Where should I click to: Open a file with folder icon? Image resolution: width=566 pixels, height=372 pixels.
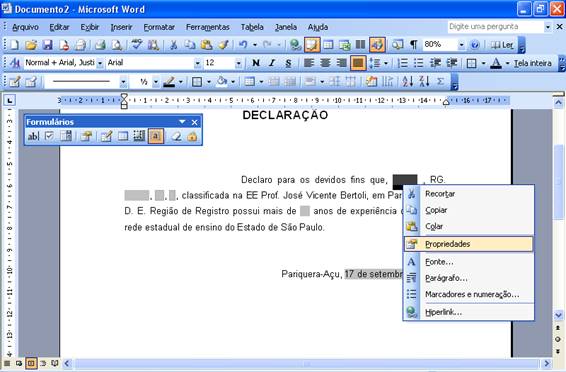click(x=31, y=45)
